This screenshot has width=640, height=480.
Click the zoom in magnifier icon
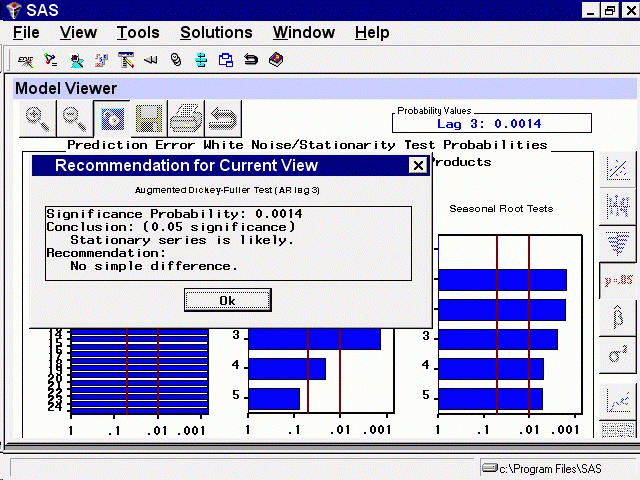tap(38, 119)
